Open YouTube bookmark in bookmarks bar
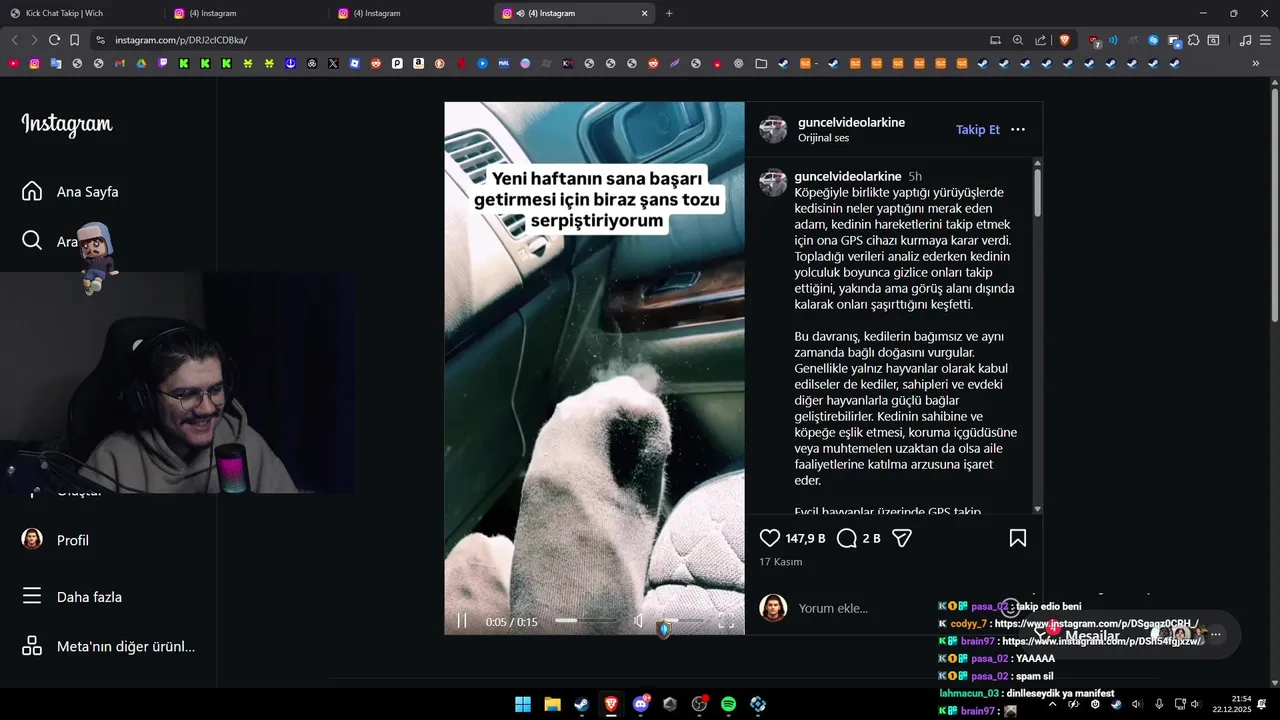 (13, 63)
